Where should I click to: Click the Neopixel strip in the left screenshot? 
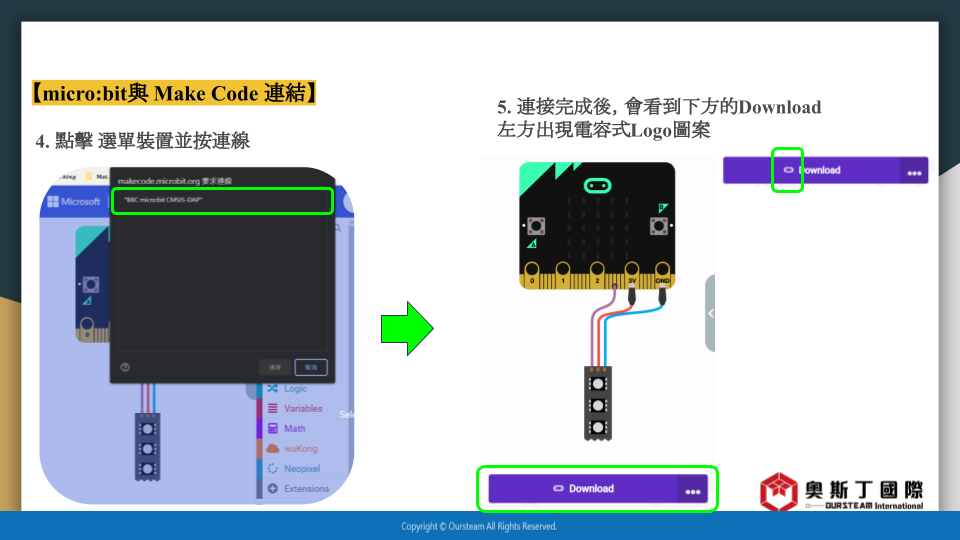point(148,447)
